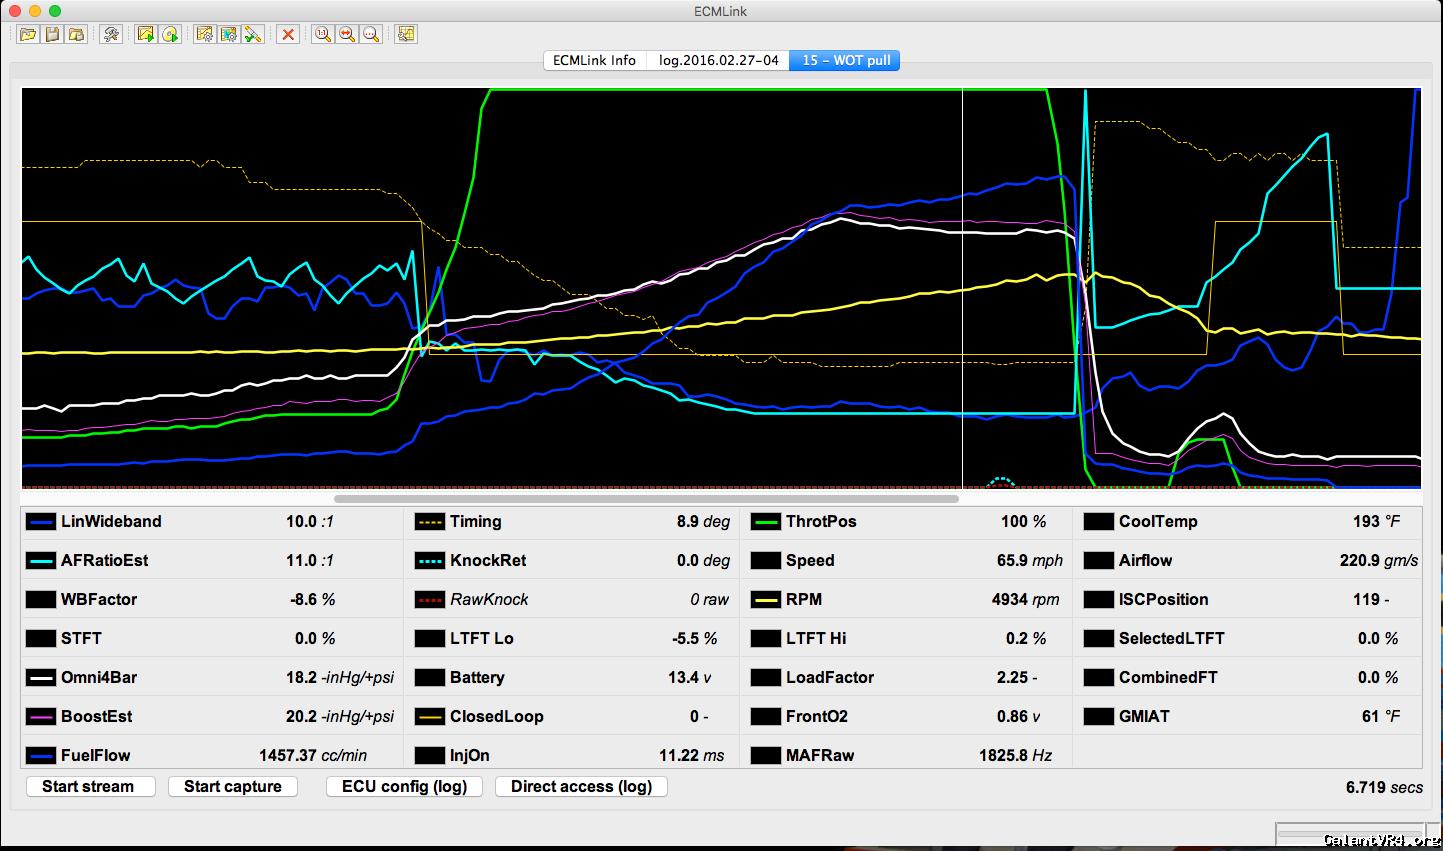Image resolution: width=1443 pixels, height=851 pixels.
Task: Switch to the ECMLink Info tab
Action: pos(594,60)
